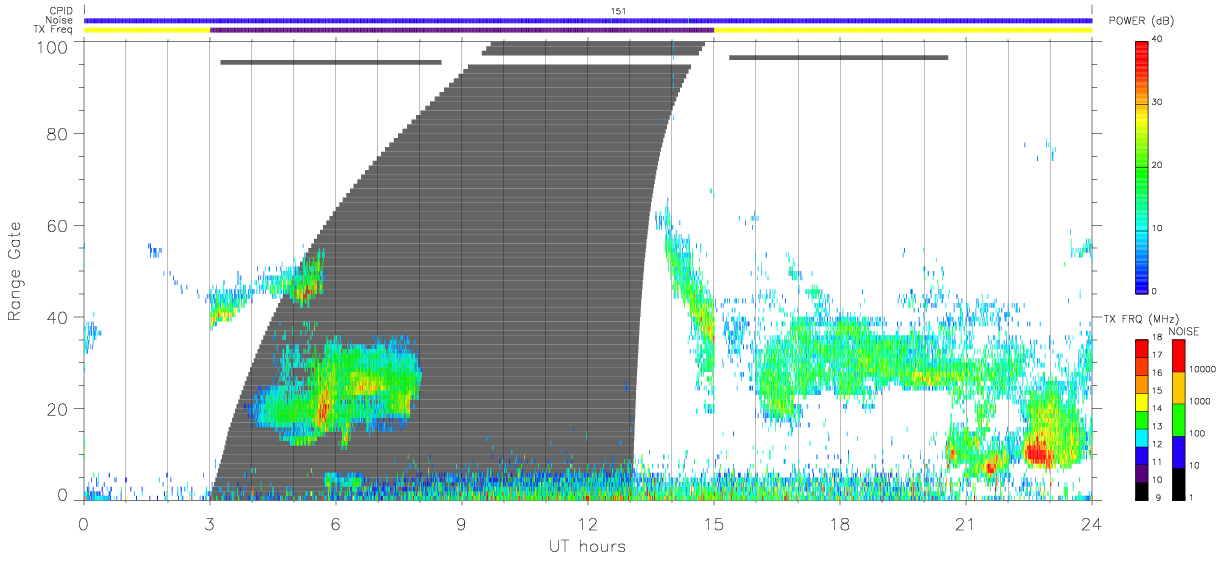
Task: Click the POWER (dB) colorbar gradient
Action: click(x=1142, y=166)
